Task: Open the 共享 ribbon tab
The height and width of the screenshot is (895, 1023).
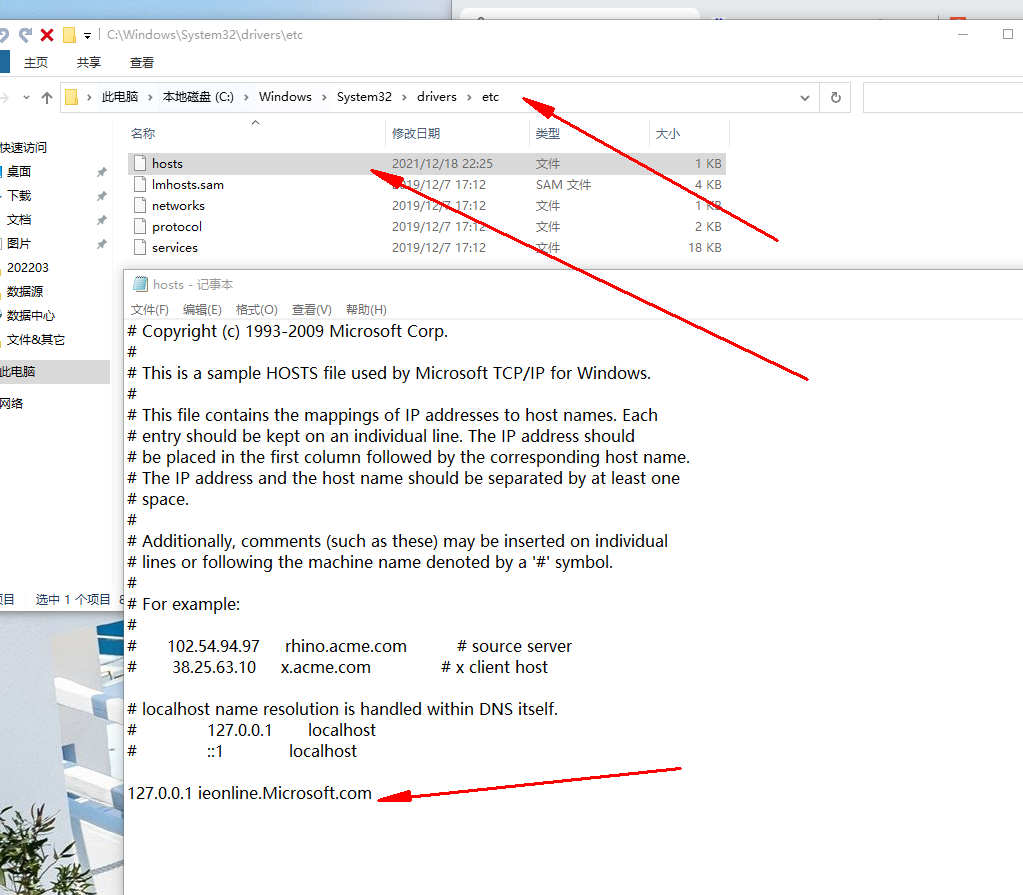Action: click(89, 63)
